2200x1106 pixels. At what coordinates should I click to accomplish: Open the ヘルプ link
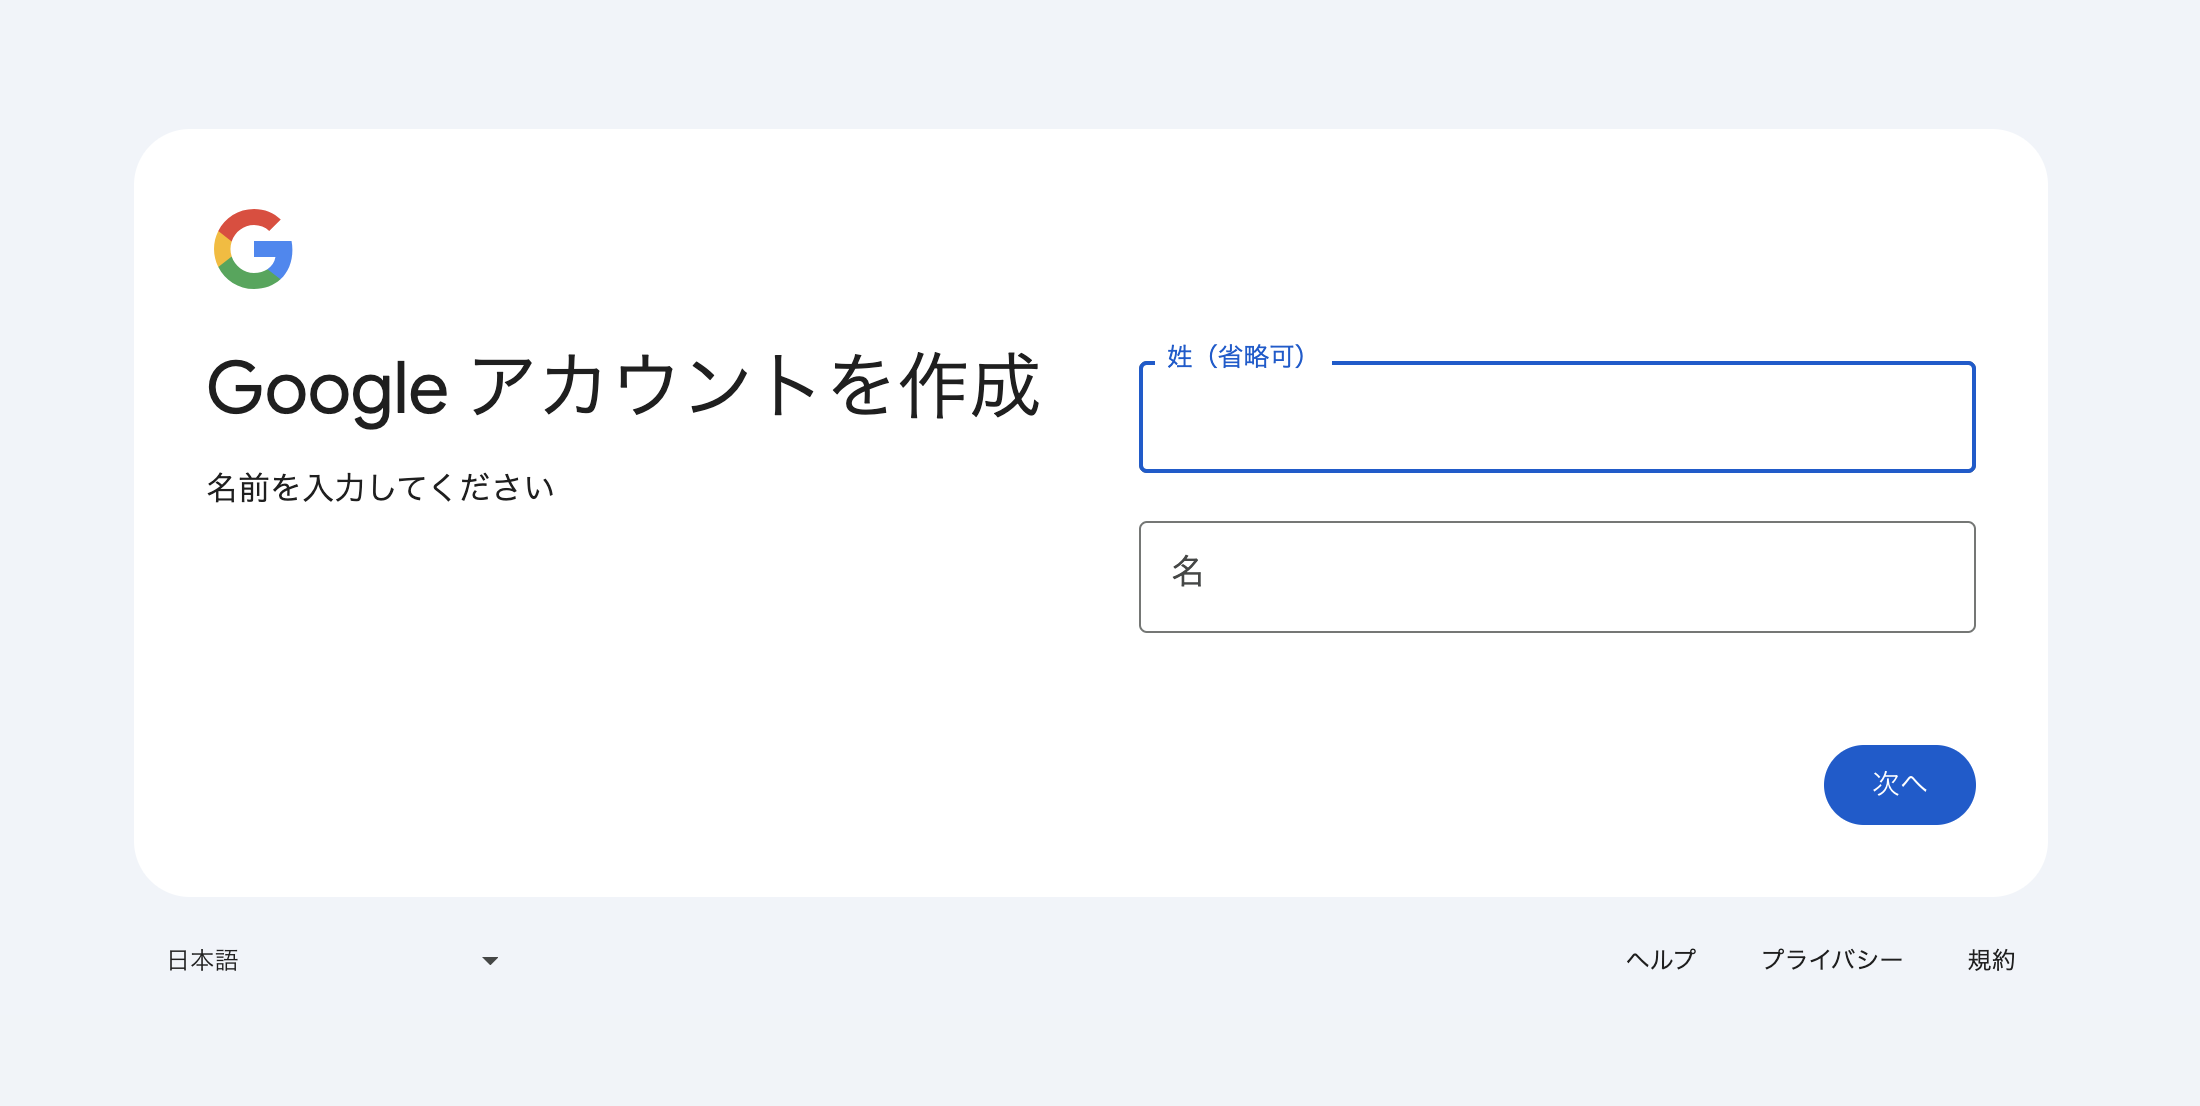[1661, 960]
